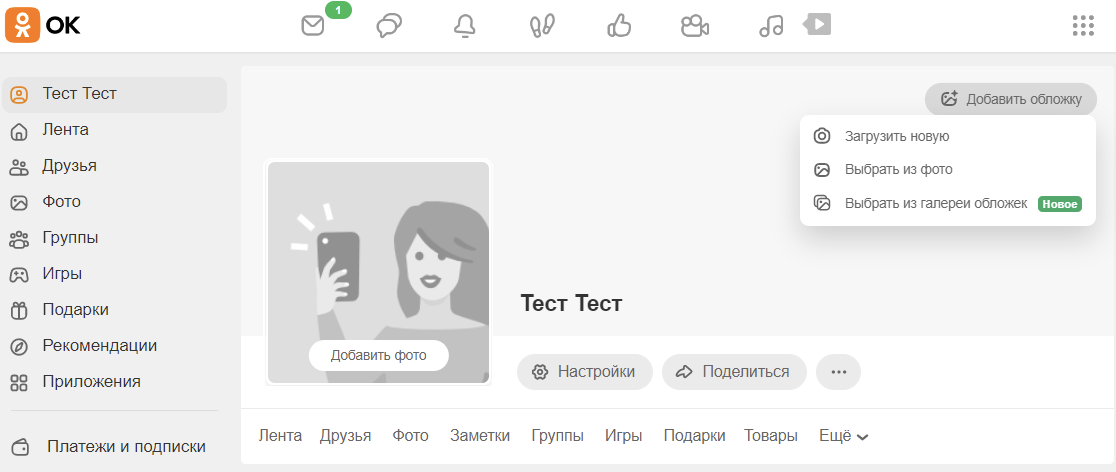Toggle the Добавить обложку cover menu
Screen dimensions: 1116x472
pyautogui.click(x=1011, y=99)
